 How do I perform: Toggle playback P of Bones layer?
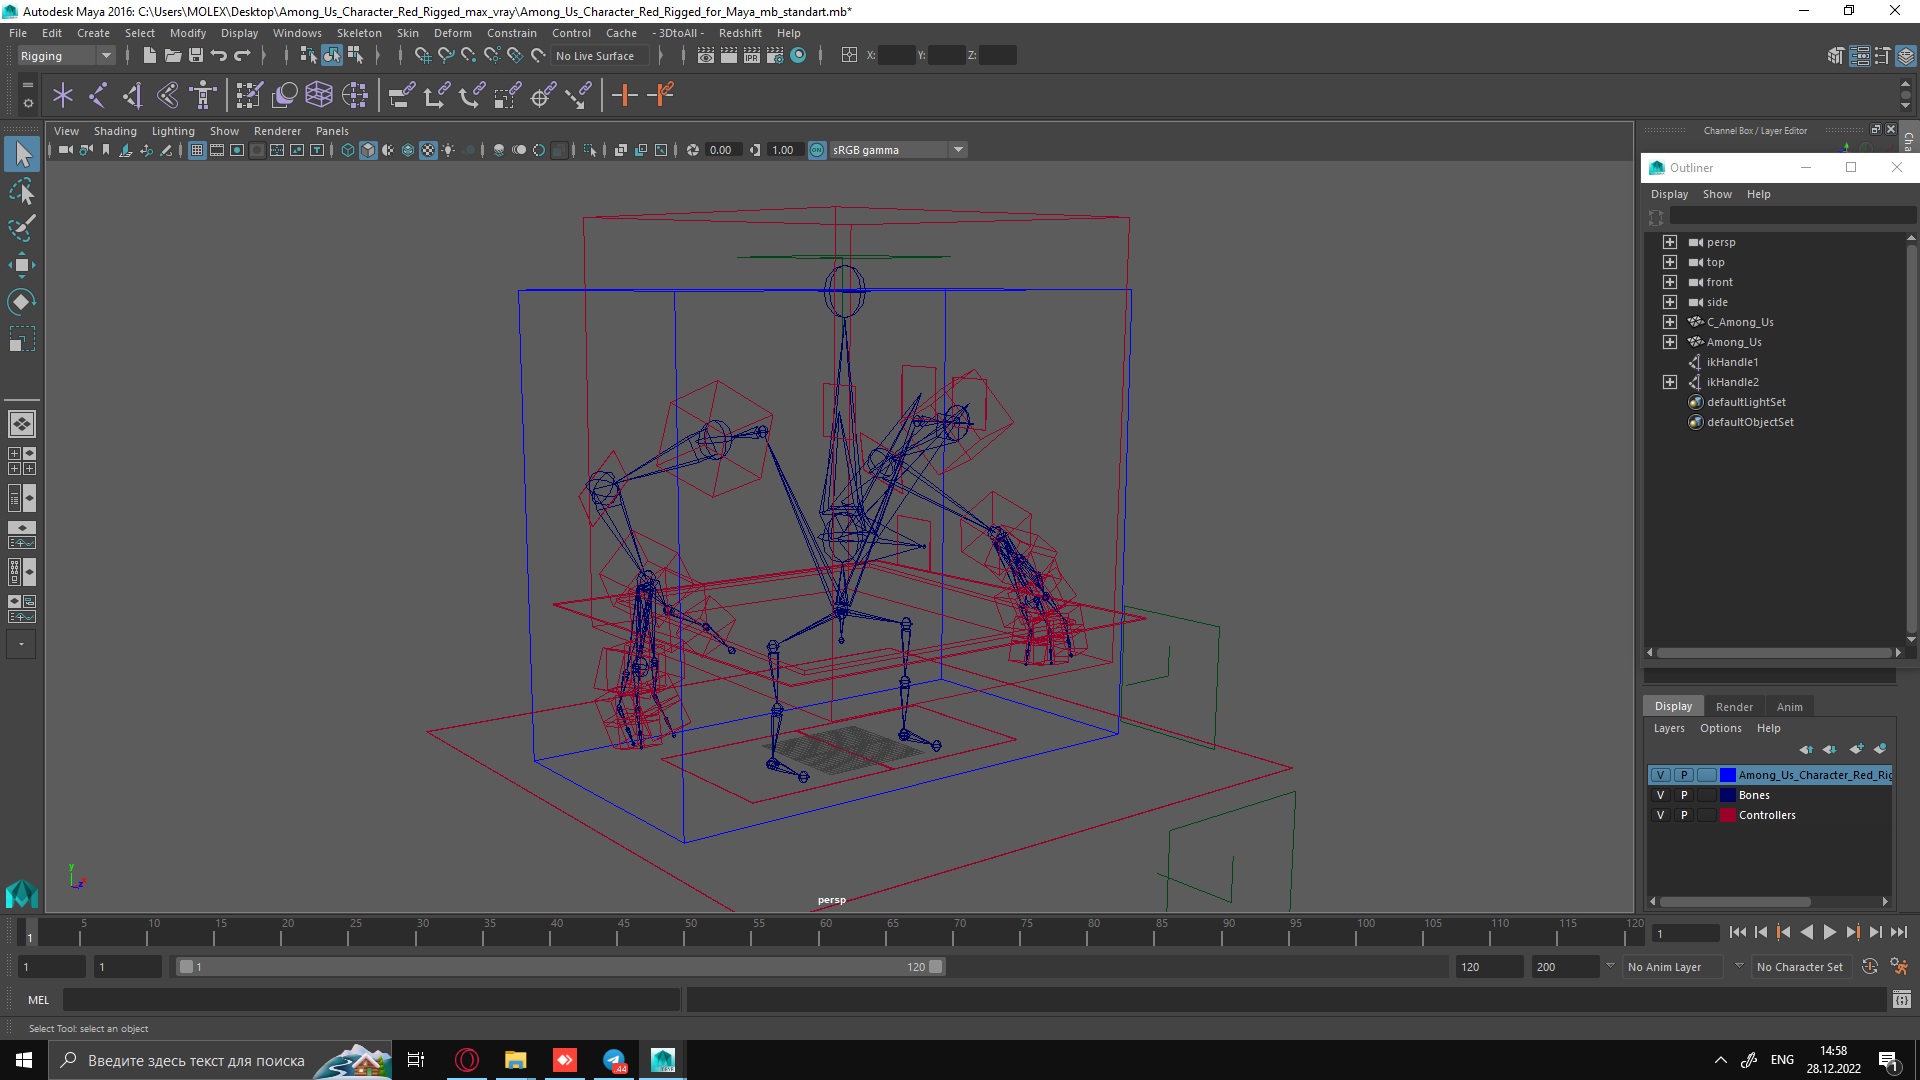1684,795
